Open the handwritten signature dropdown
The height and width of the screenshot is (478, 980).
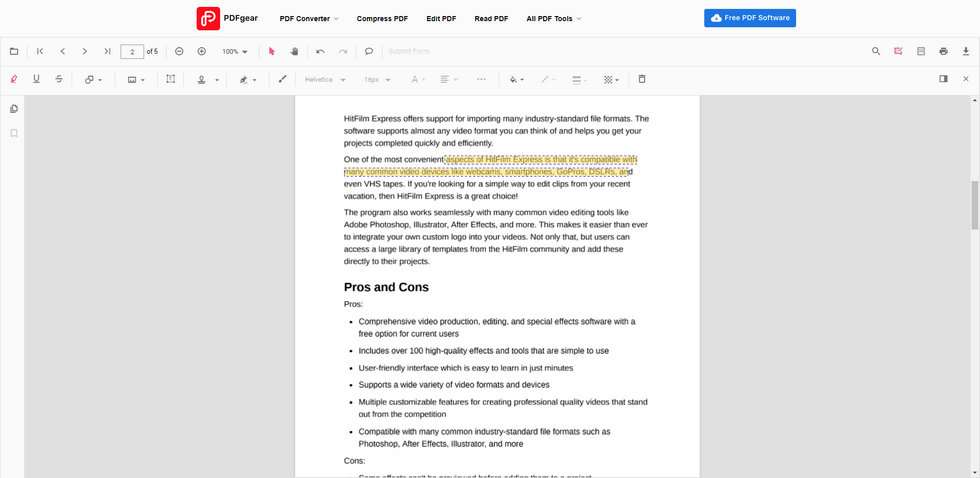click(248, 79)
